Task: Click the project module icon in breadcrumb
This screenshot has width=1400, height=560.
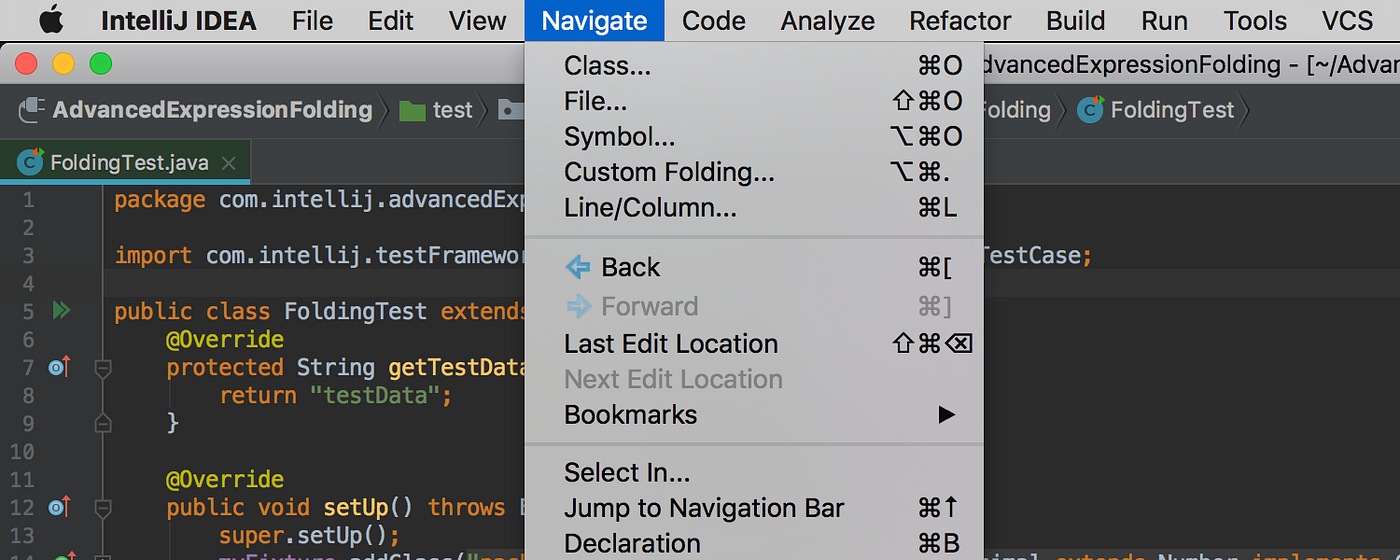Action: pos(34,109)
